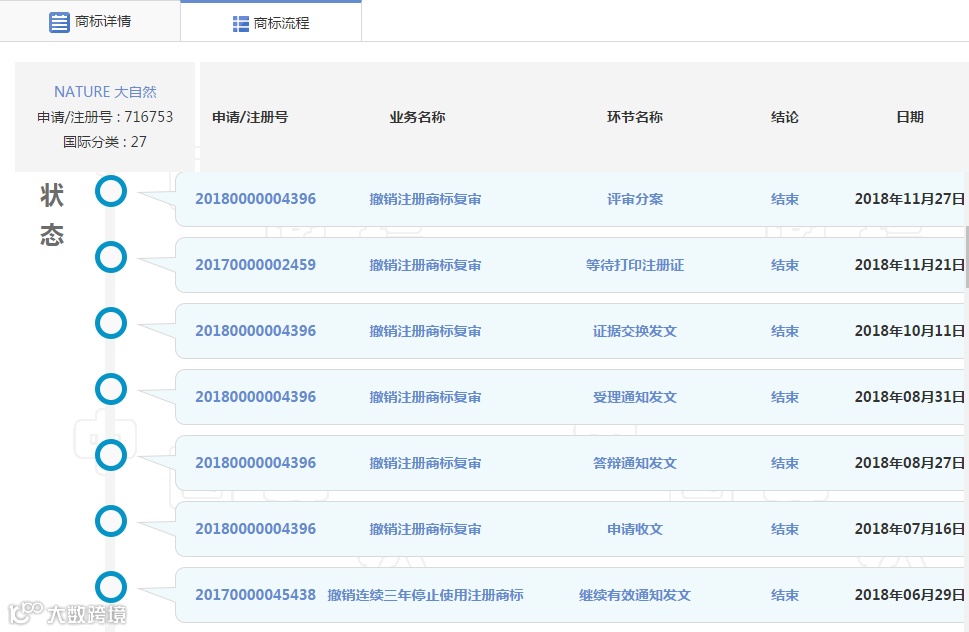Click 20180000004396 in 答辩通知发文 row
Image resolution: width=969 pixels, height=632 pixels.
pos(255,463)
